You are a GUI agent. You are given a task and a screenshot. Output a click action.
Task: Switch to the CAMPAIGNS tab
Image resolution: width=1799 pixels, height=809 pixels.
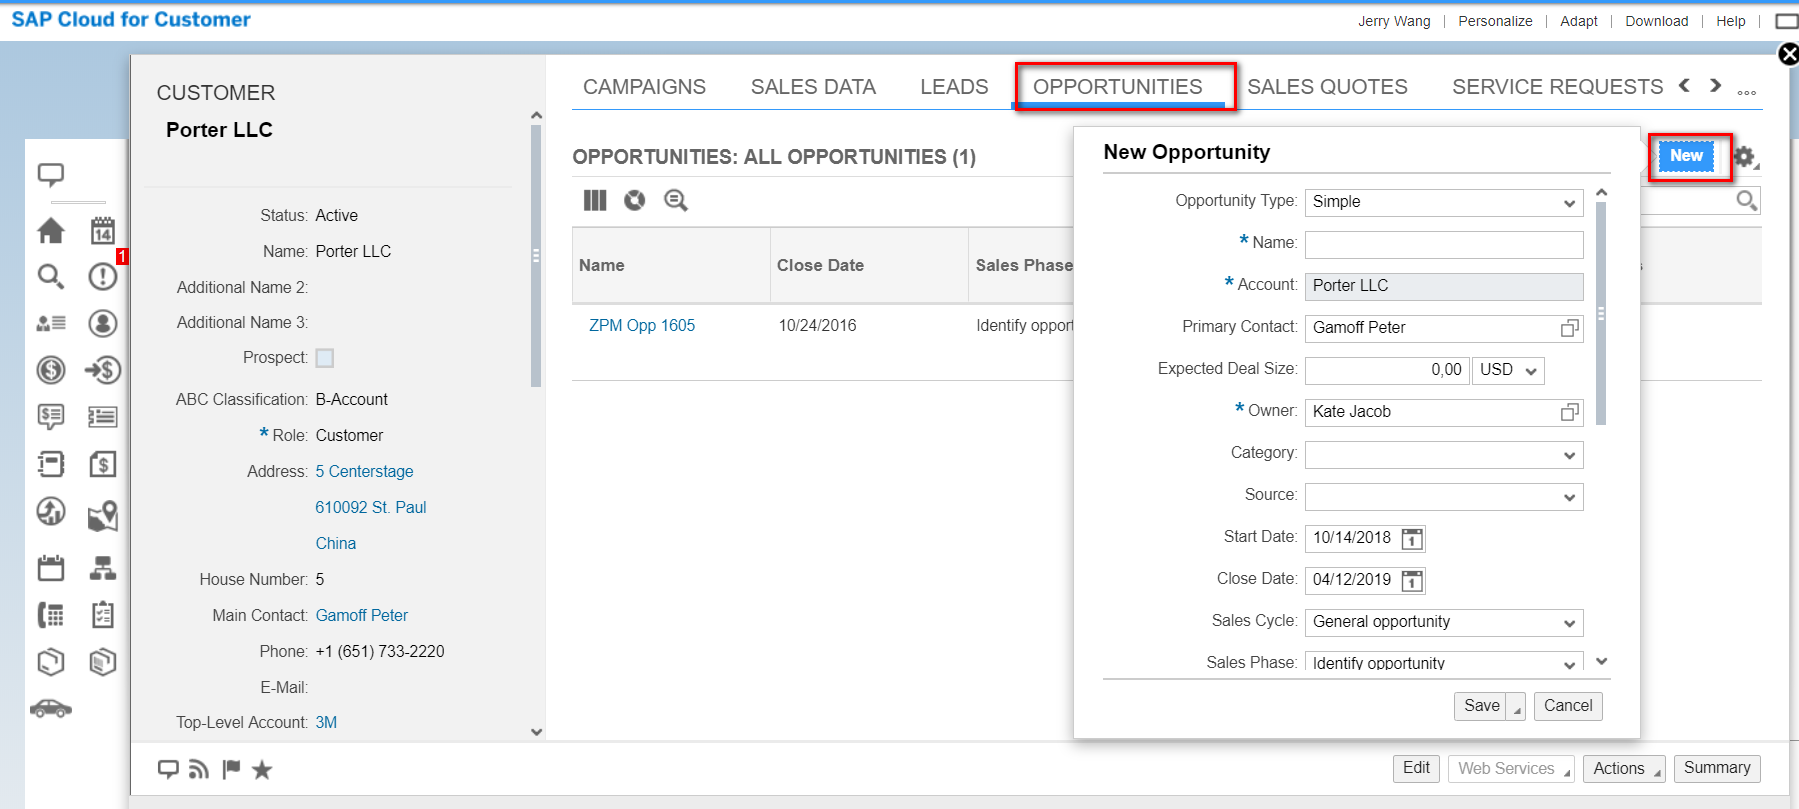tap(644, 87)
